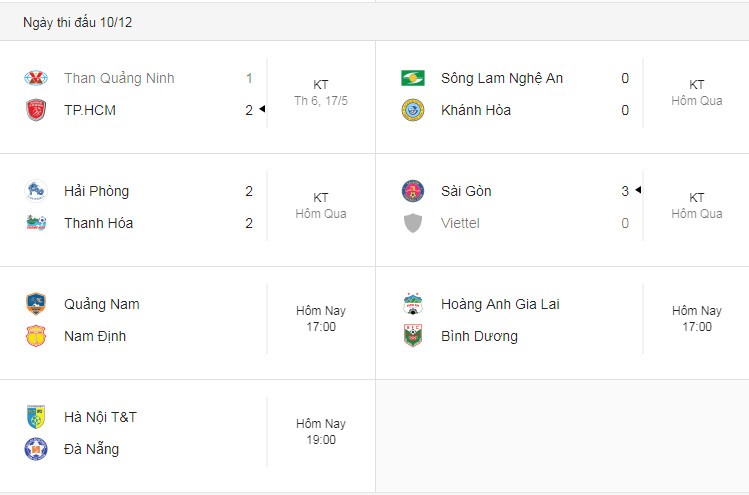
Task: Open the Hải Phòng team name link
Action: point(96,191)
